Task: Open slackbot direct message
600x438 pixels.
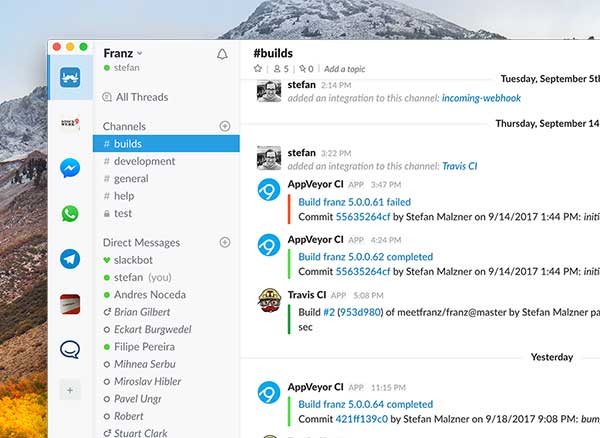Action: click(166, 260)
